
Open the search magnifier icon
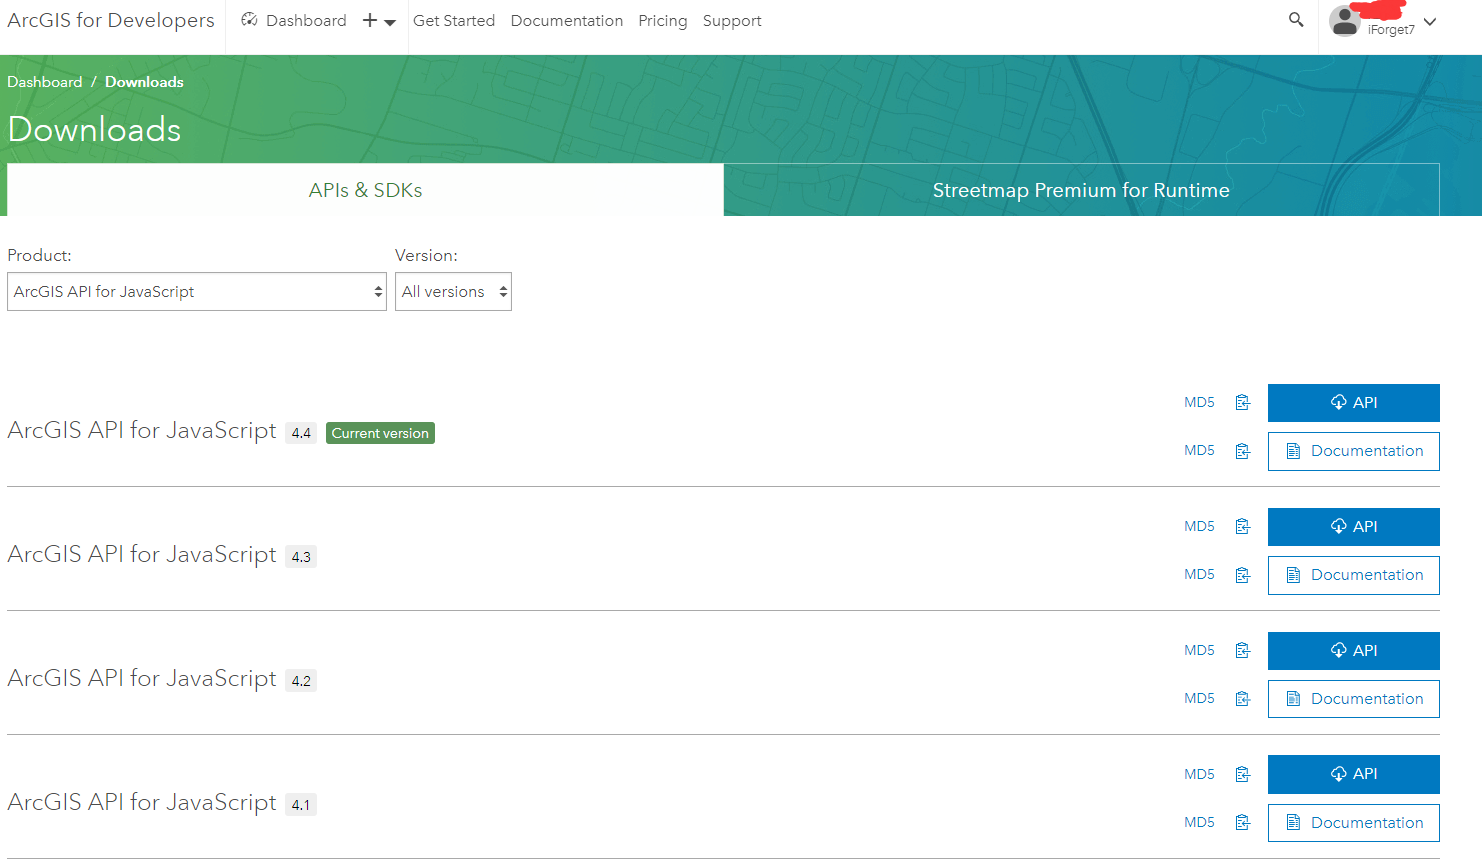point(1296,20)
